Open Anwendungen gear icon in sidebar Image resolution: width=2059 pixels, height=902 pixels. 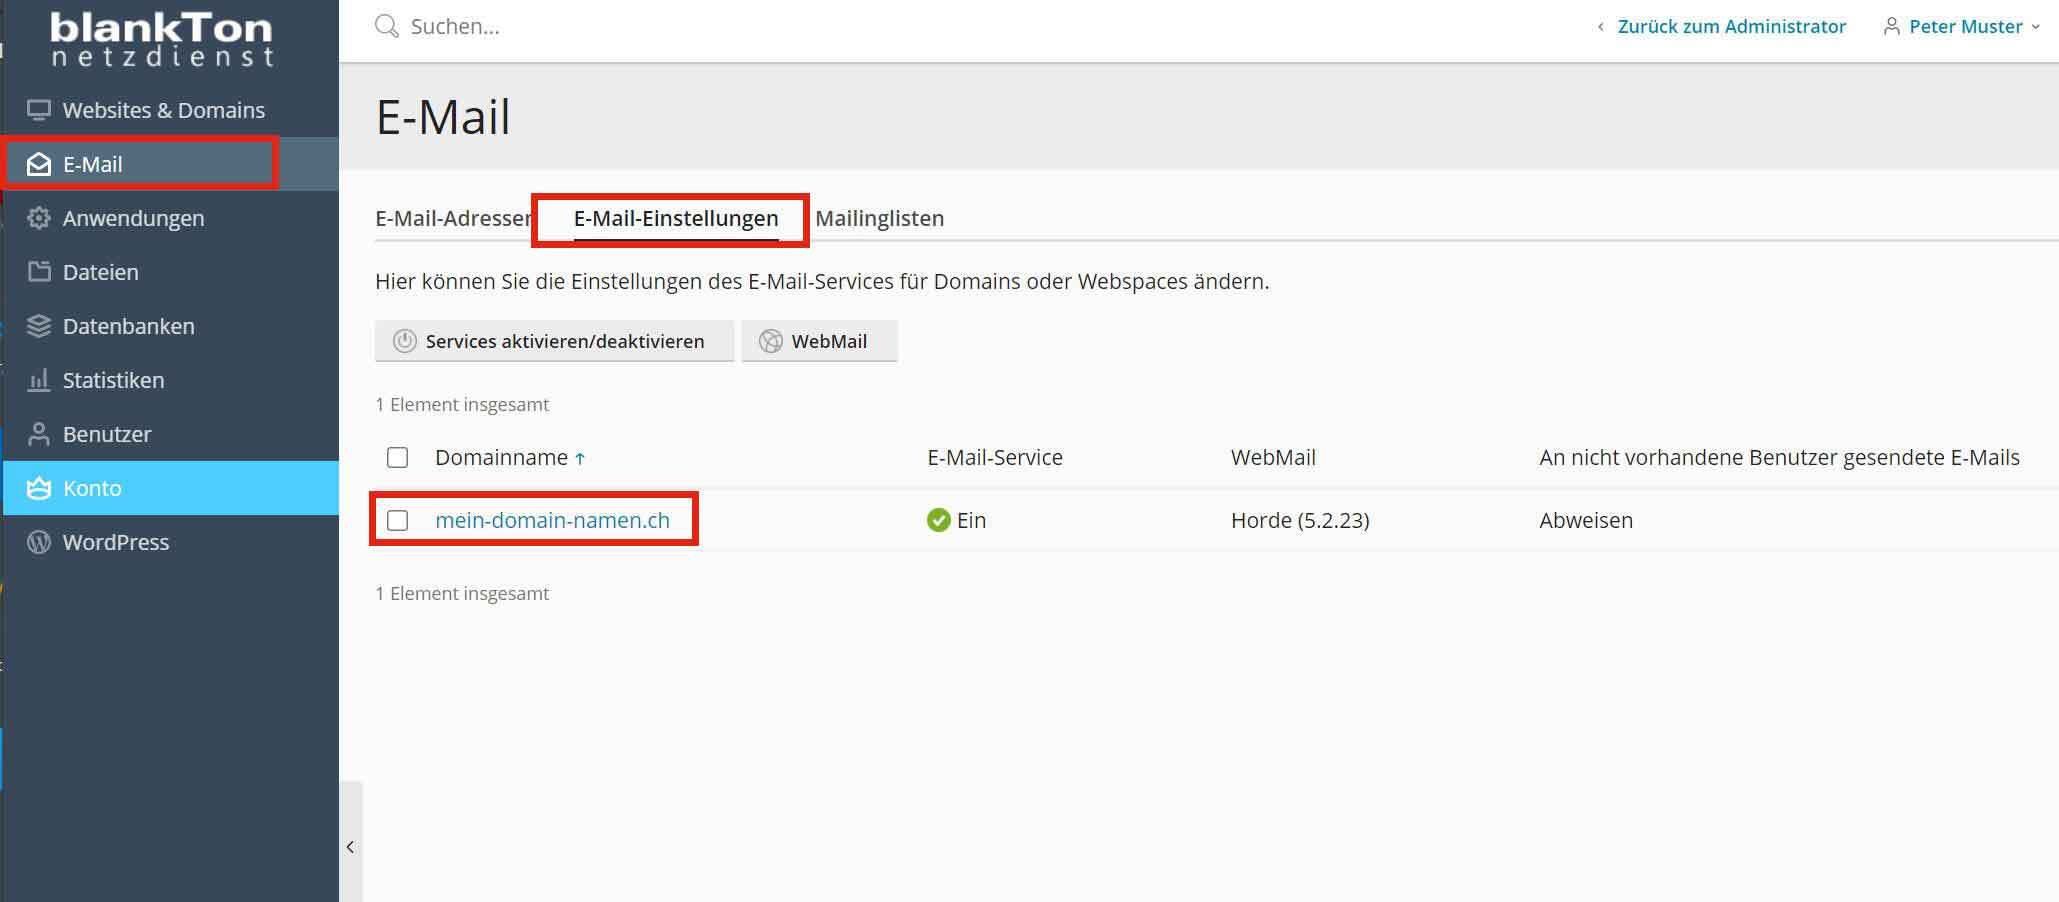[39, 218]
